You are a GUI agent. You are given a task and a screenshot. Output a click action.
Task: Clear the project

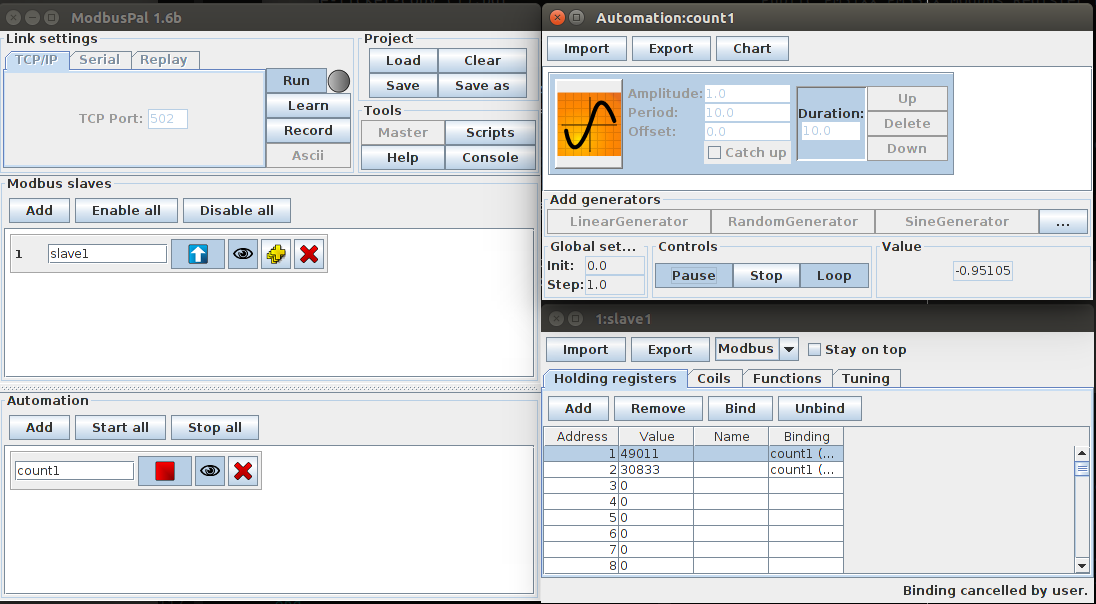482,60
